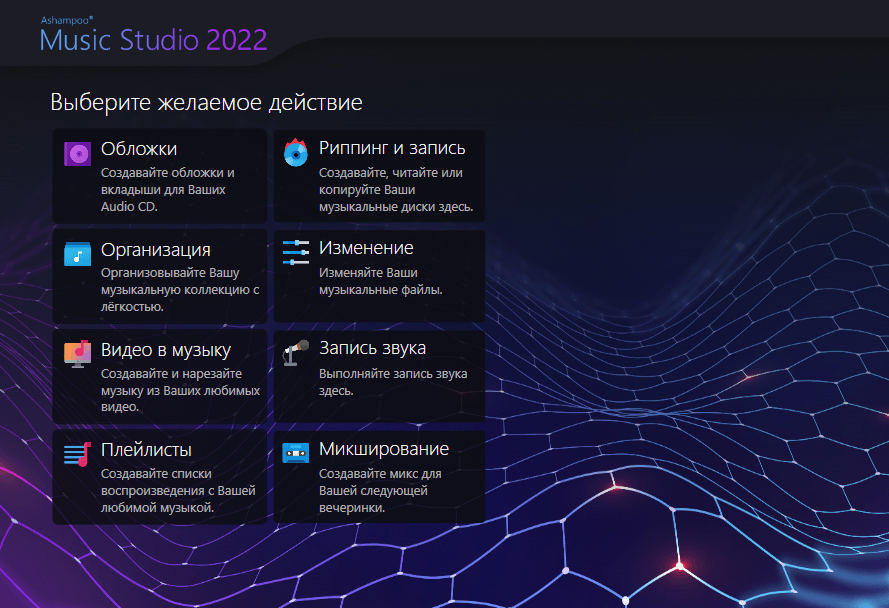Click text 'Выполняйте запись звука здесь.'
Viewport: 889px width, 608px height.
[x=393, y=382]
